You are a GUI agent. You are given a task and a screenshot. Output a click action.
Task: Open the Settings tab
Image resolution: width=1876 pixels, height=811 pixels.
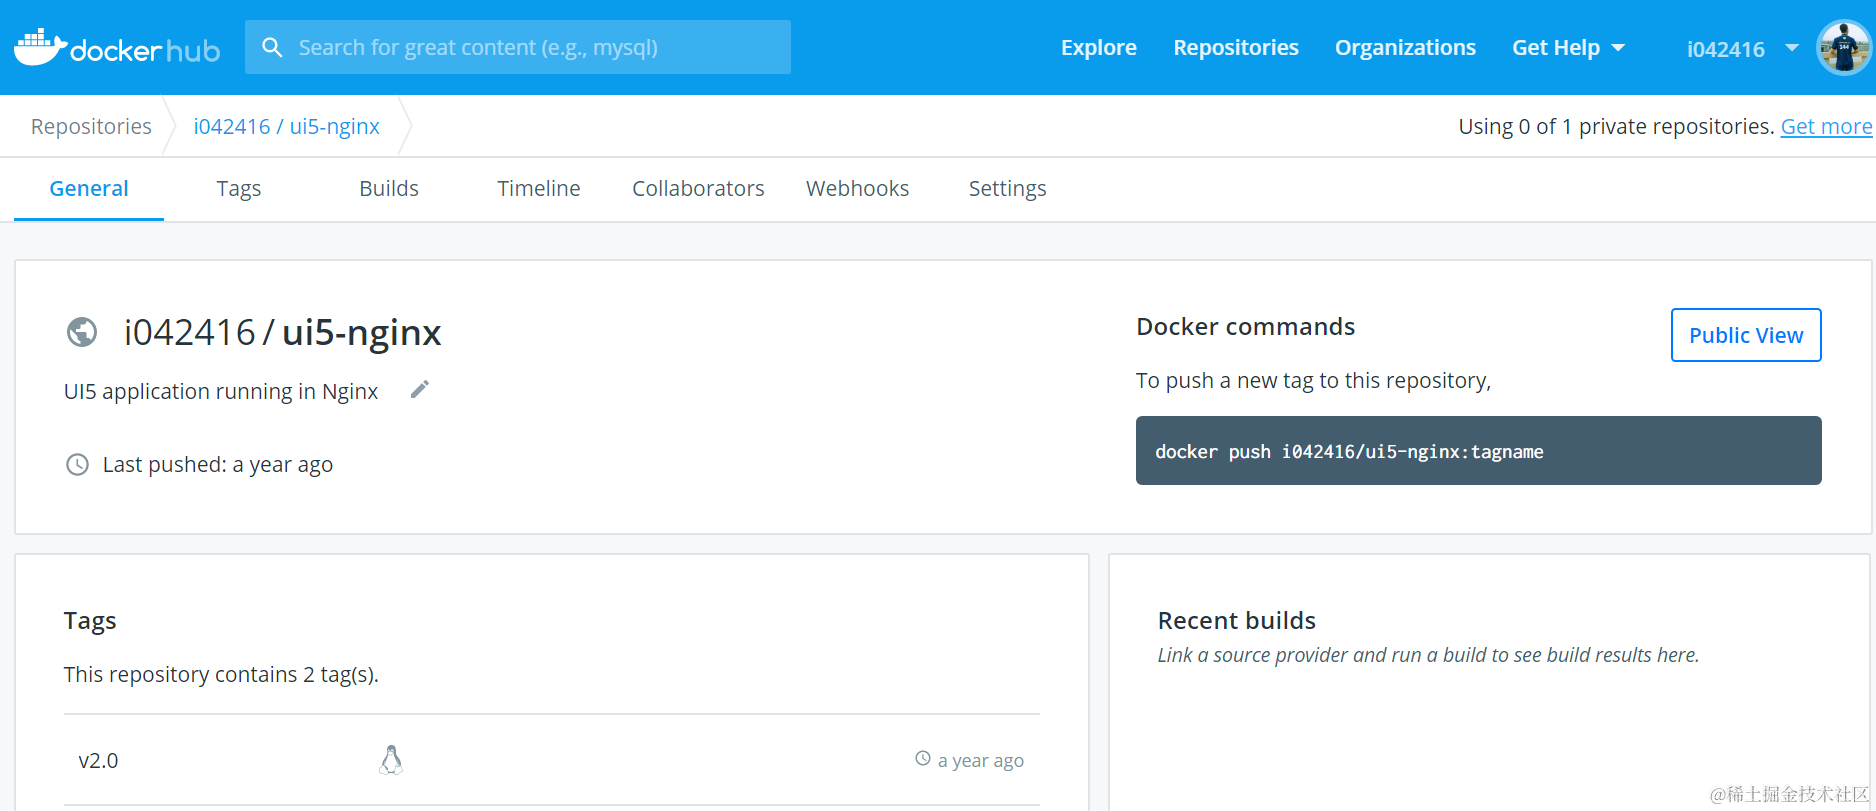click(x=1007, y=188)
